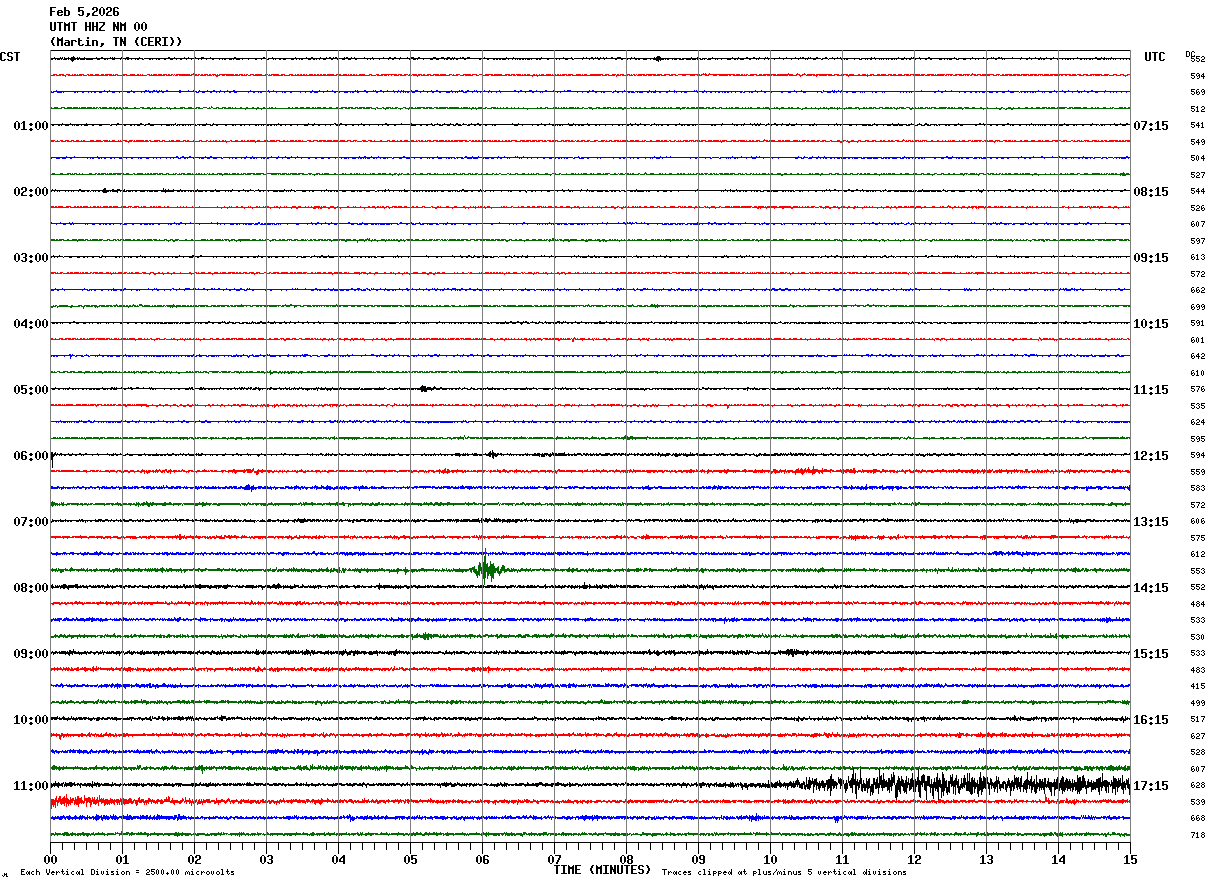The height and width of the screenshot is (886, 1210).
Task: Click the 10:15 UTC time label
Action: (x=1151, y=324)
